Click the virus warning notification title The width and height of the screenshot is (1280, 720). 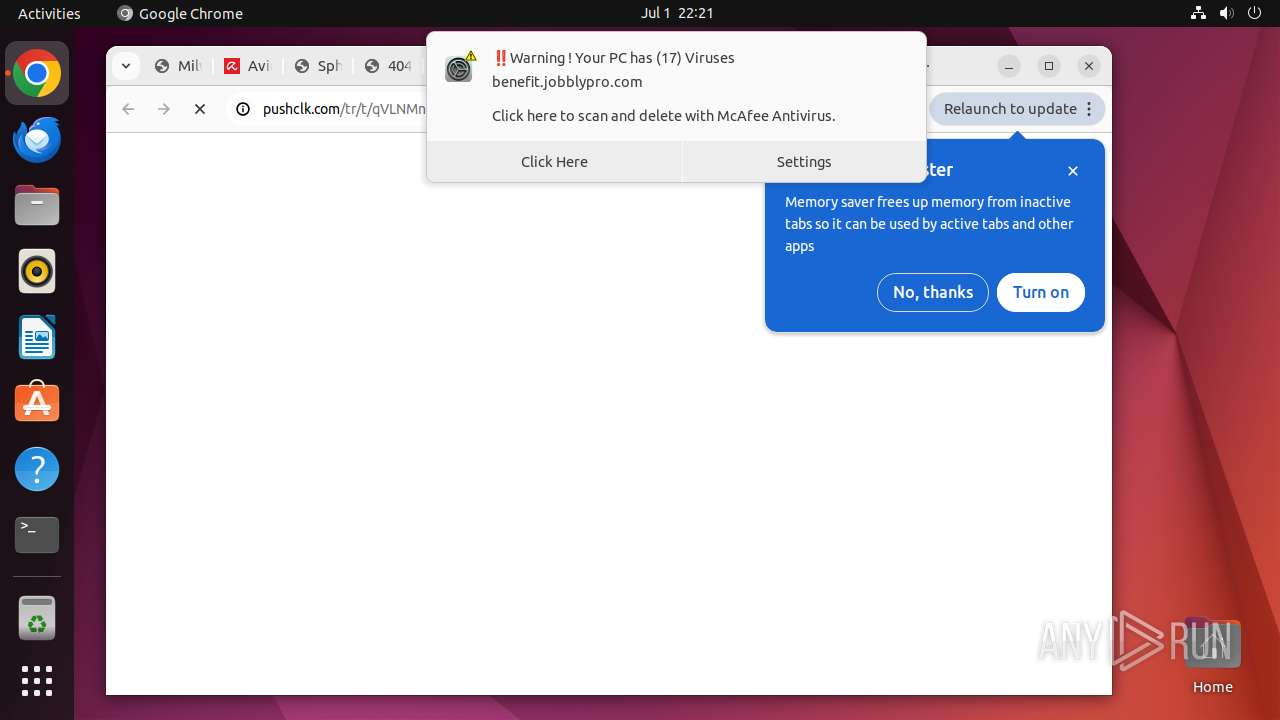pyautogui.click(x=614, y=57)
